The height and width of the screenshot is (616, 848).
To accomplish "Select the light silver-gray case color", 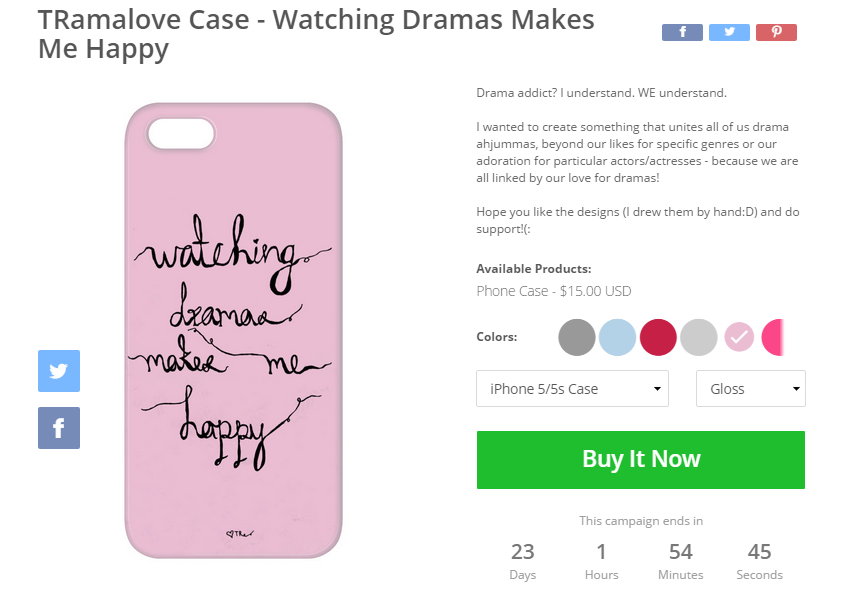I will click(699, 337).
